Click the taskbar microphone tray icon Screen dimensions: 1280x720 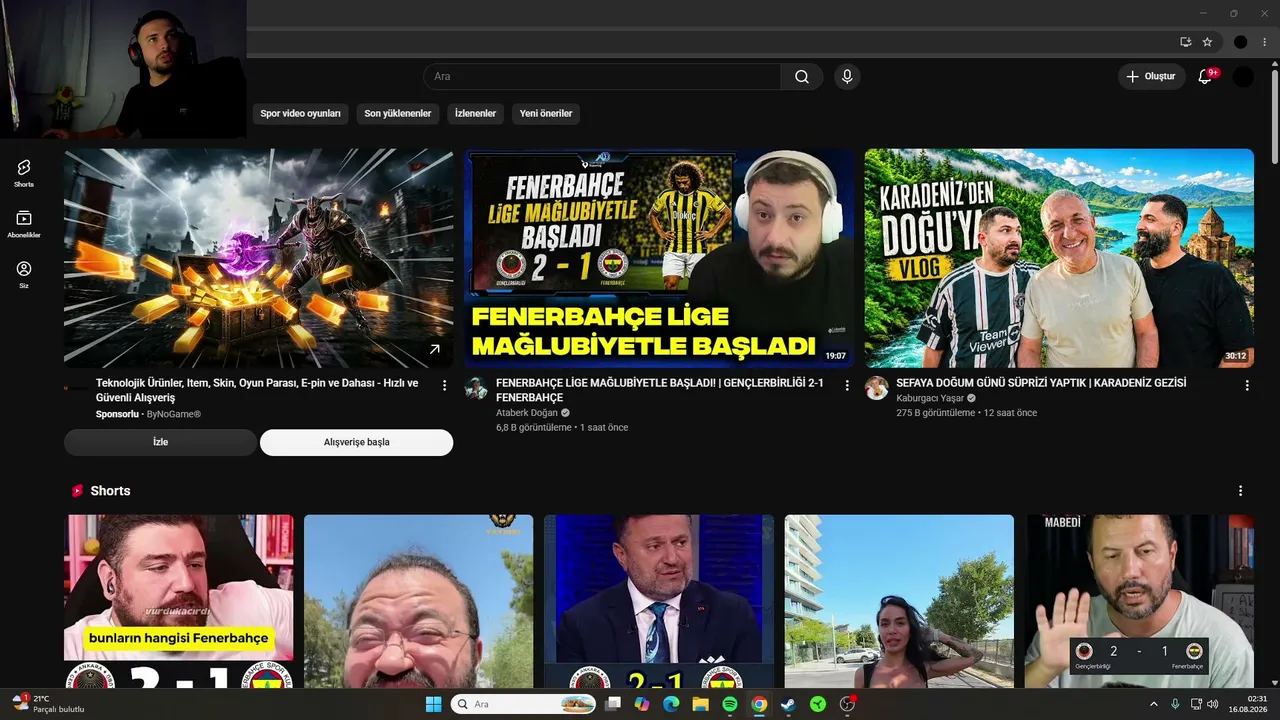click(x=1175, y=704)
